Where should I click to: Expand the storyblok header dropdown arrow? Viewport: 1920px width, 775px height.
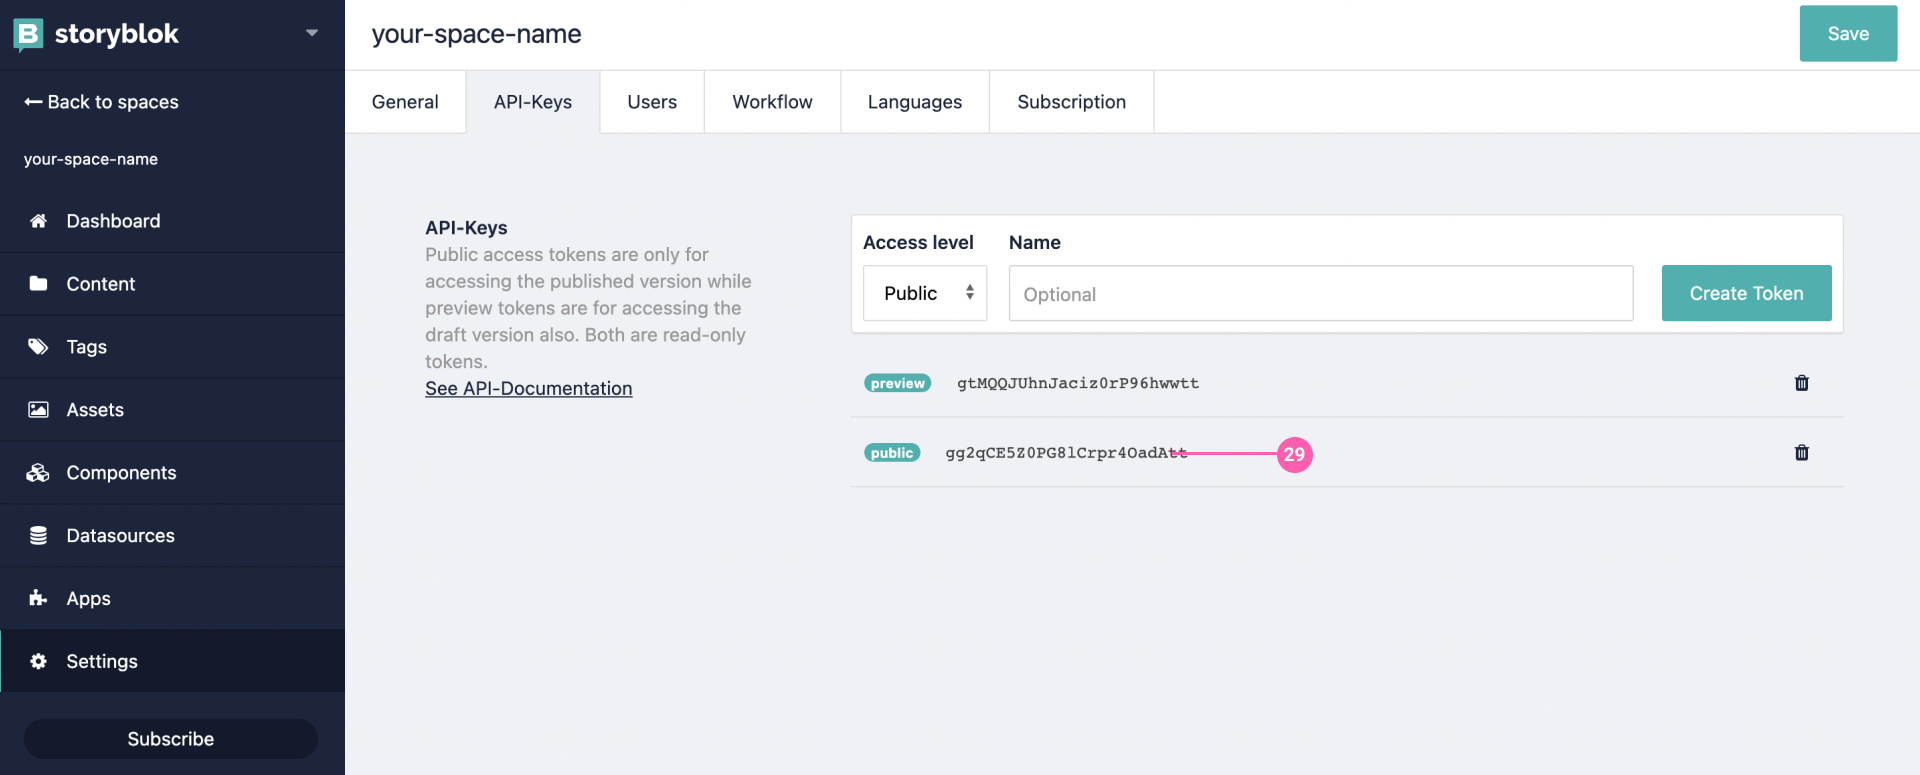pyautogui.click(x=312, y=33)
